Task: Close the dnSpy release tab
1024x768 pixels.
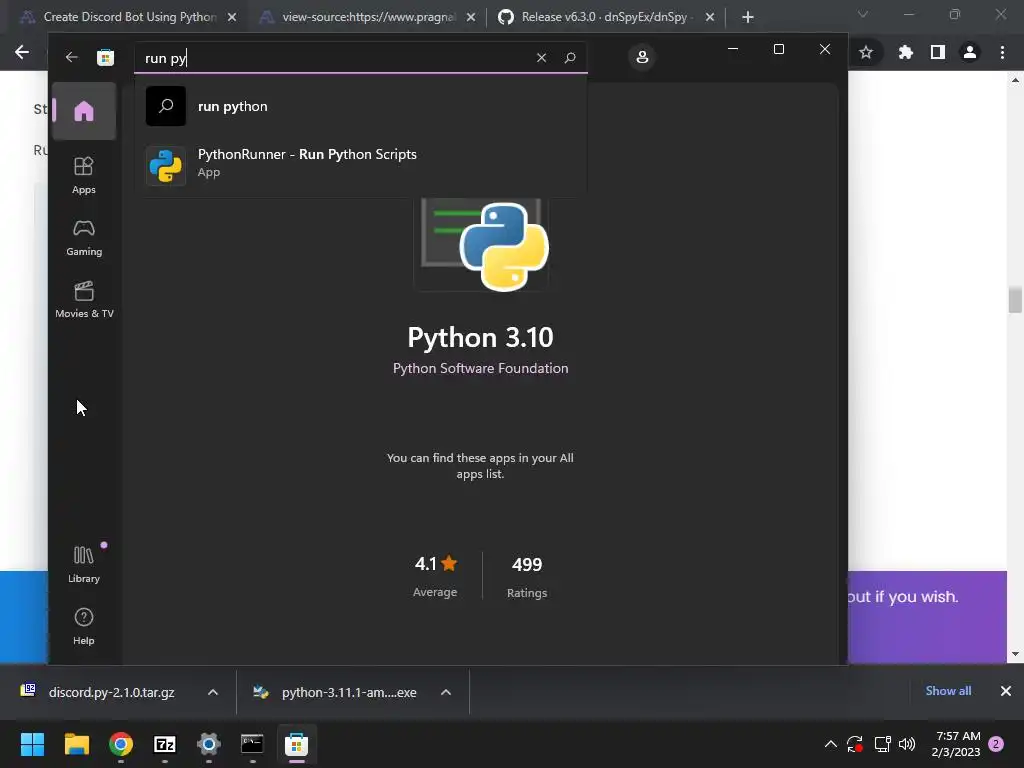Action: pos(710,18)
